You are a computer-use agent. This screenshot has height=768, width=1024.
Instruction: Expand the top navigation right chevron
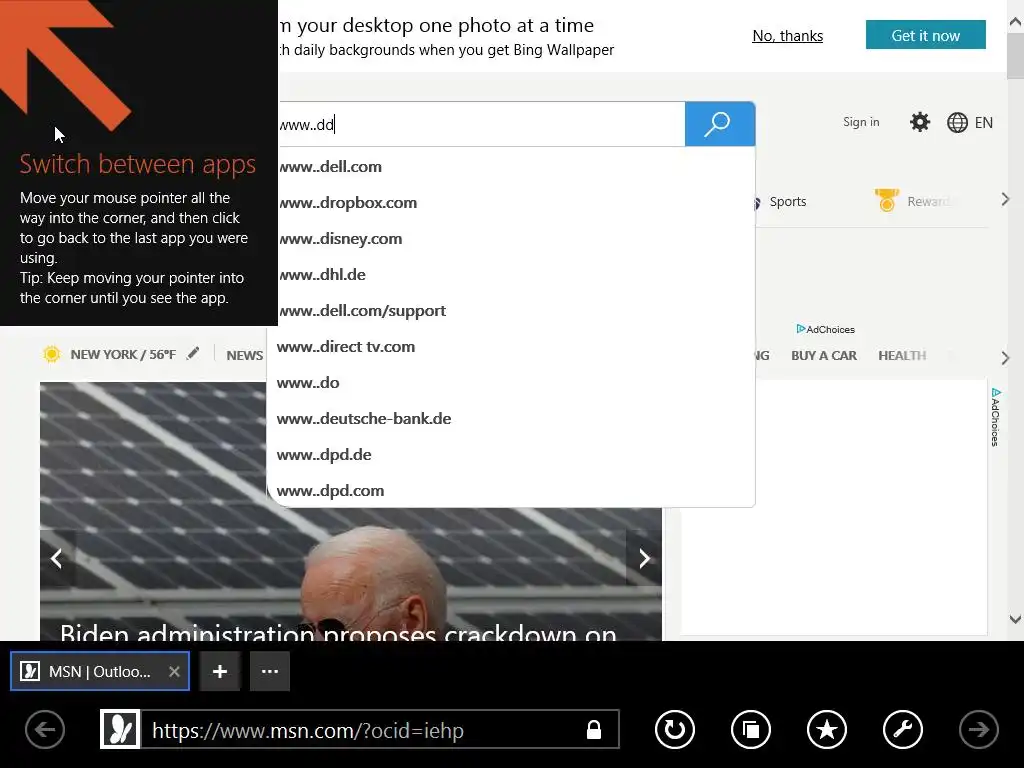point(1005,200)
